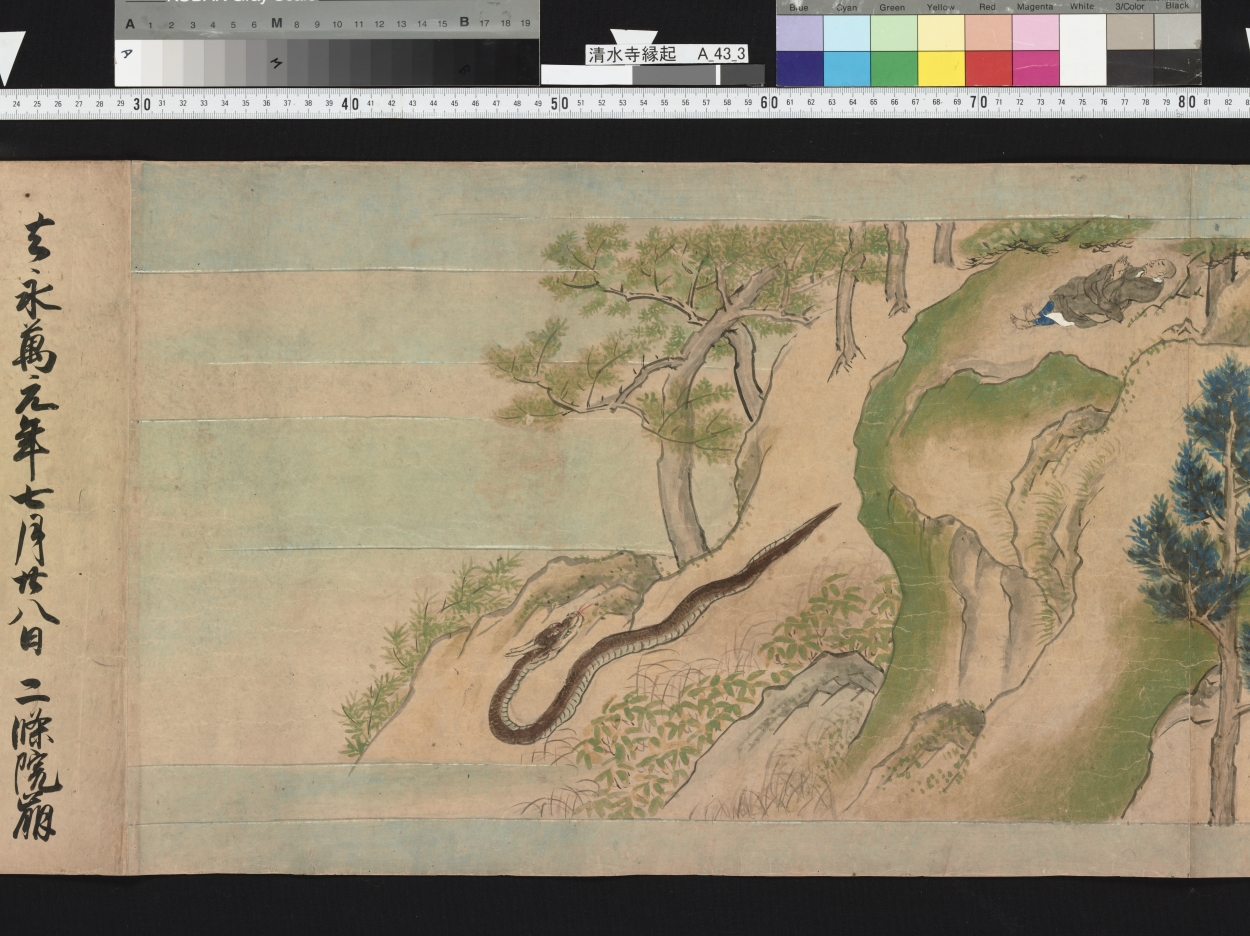Select the large ruler numeral 50
The image size is (1250, 936).
[559, 103]
